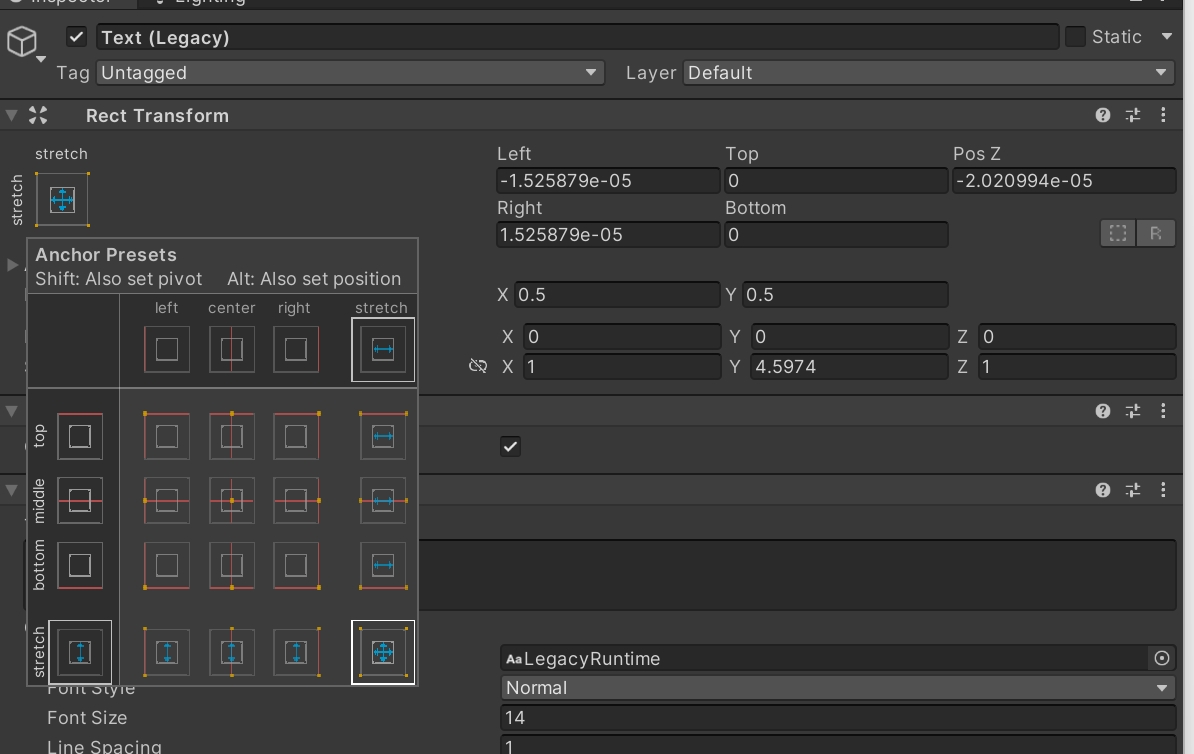Open the Layer dropdown

(x=928, y=72)
